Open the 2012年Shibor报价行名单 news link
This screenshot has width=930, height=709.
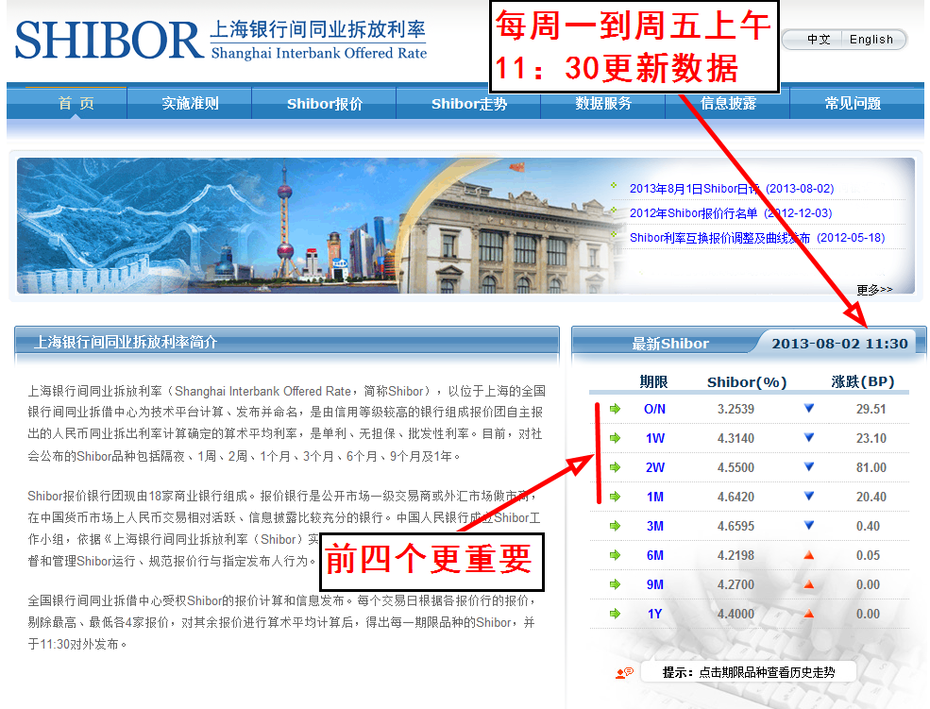click(731, 213)
